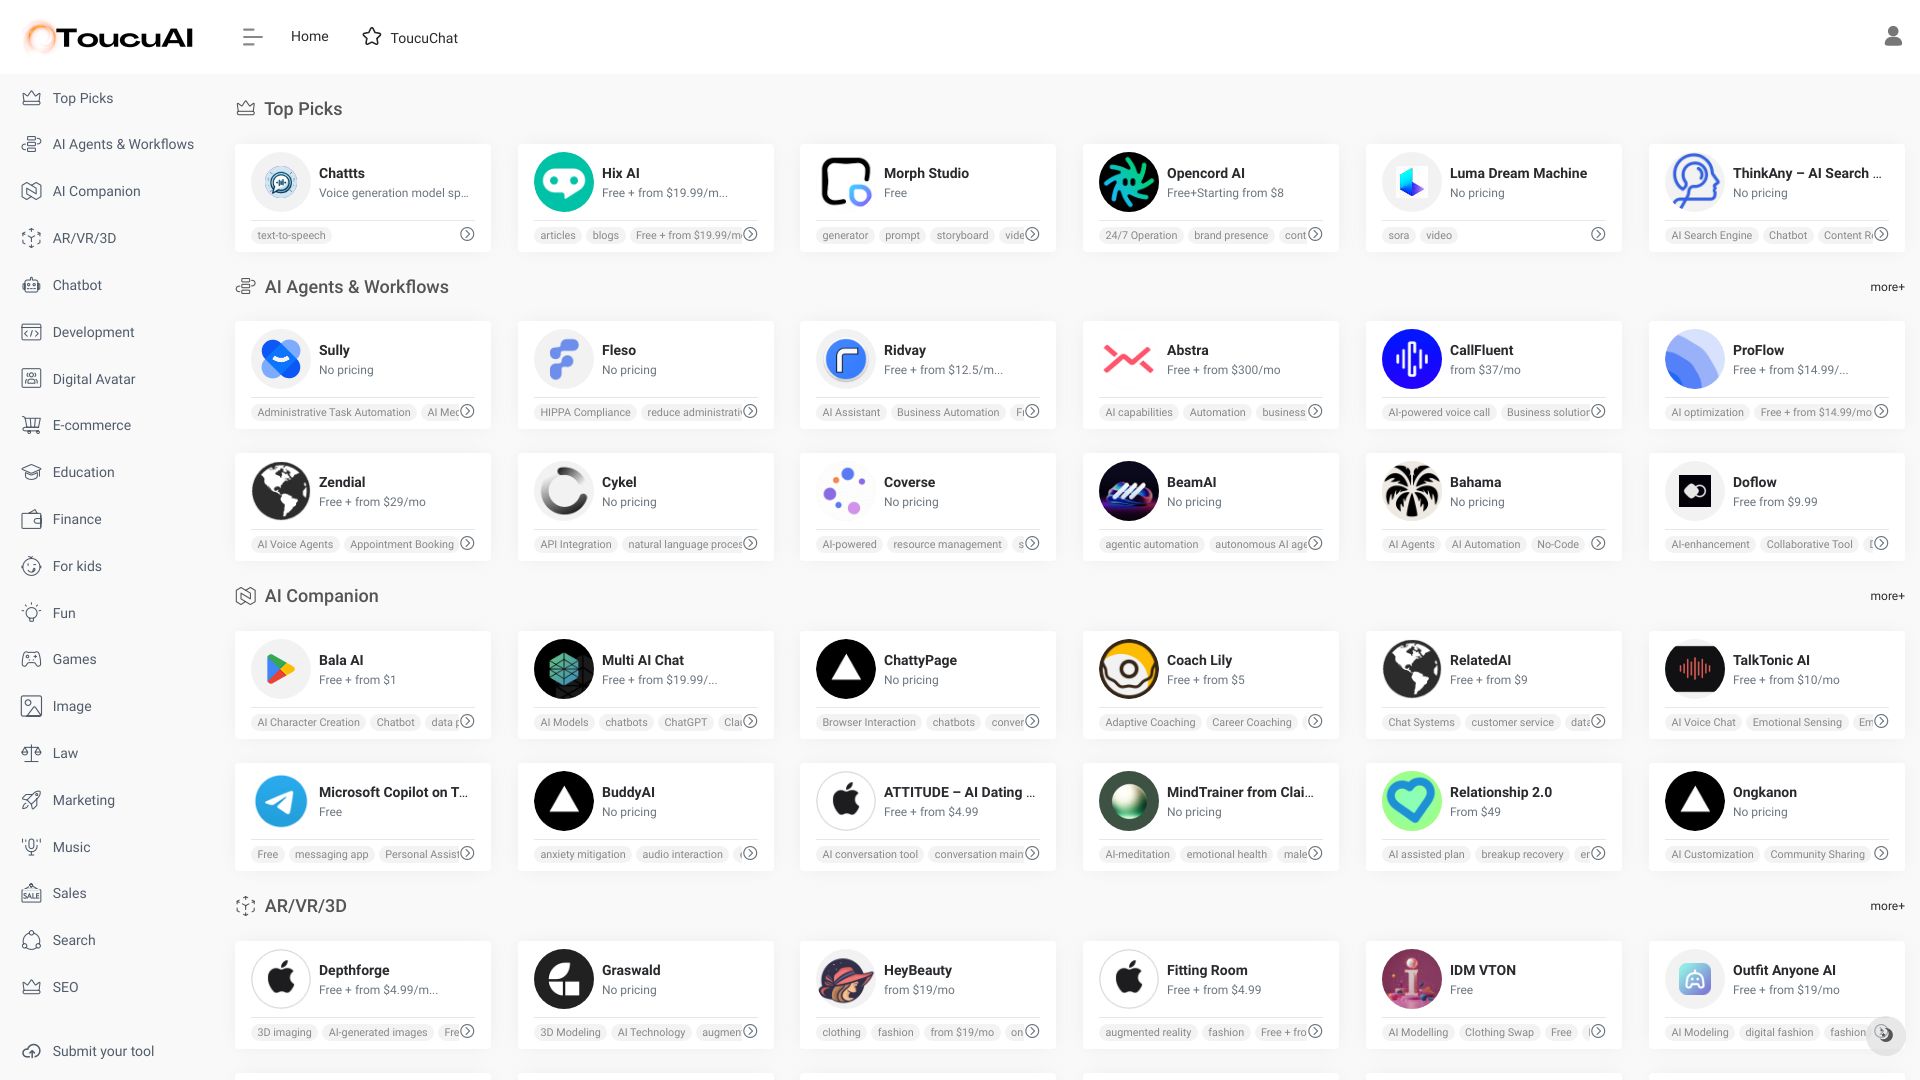Expand the Sully card detail arrow
The width and height of the screenshot is (1920, 1080).
tap(466, 411)
